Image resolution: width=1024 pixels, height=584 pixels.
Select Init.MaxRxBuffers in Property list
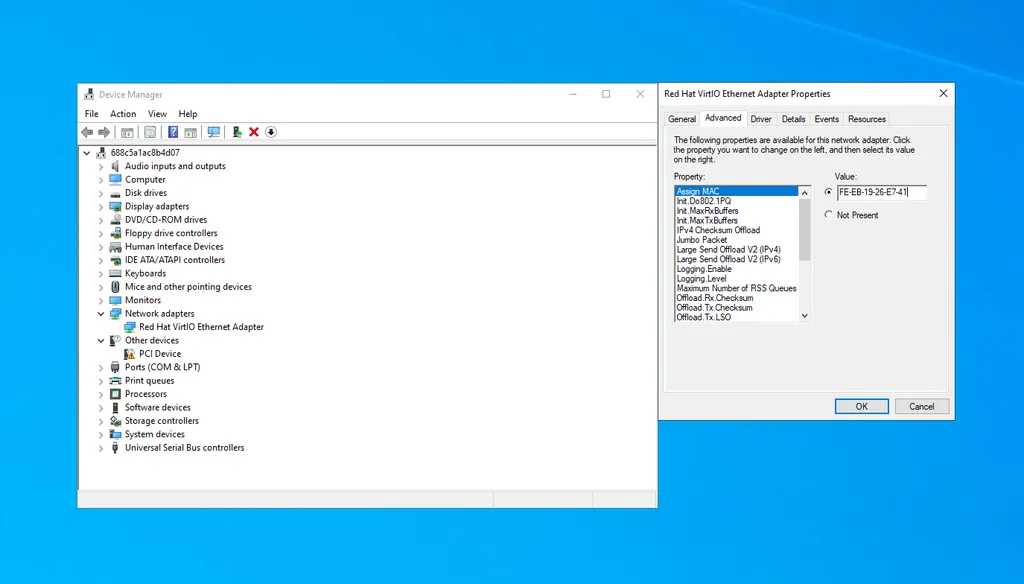[707, 211]
